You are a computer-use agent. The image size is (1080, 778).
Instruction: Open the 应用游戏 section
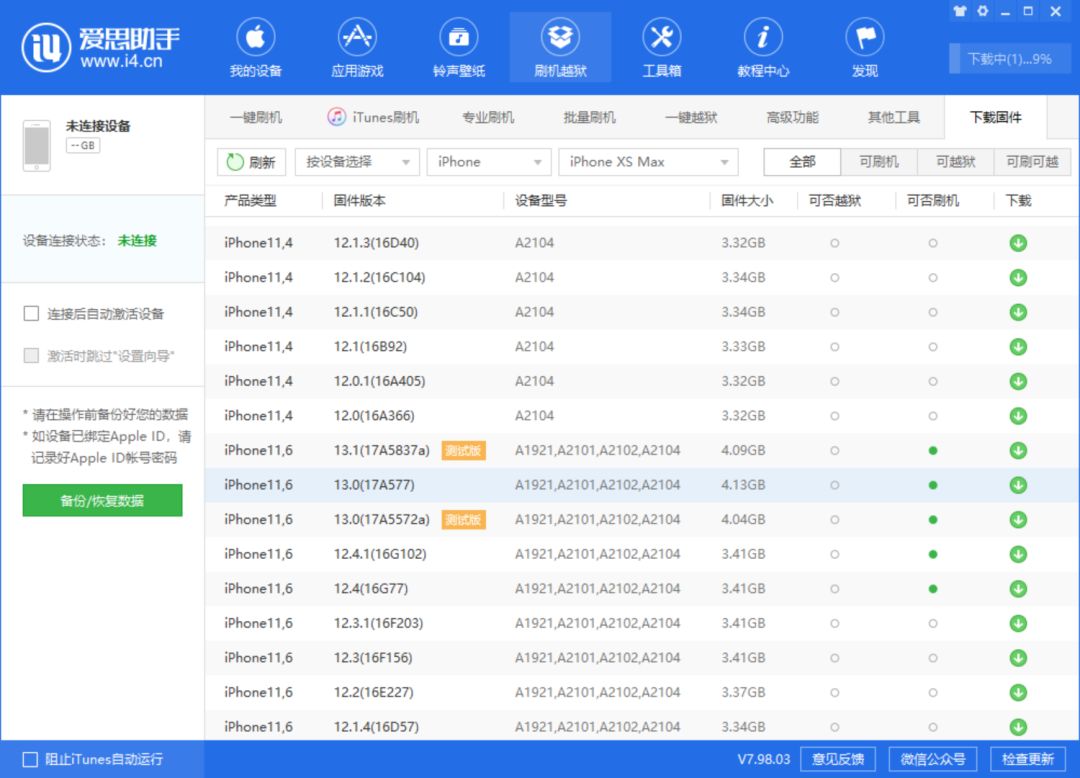point(357,49)
